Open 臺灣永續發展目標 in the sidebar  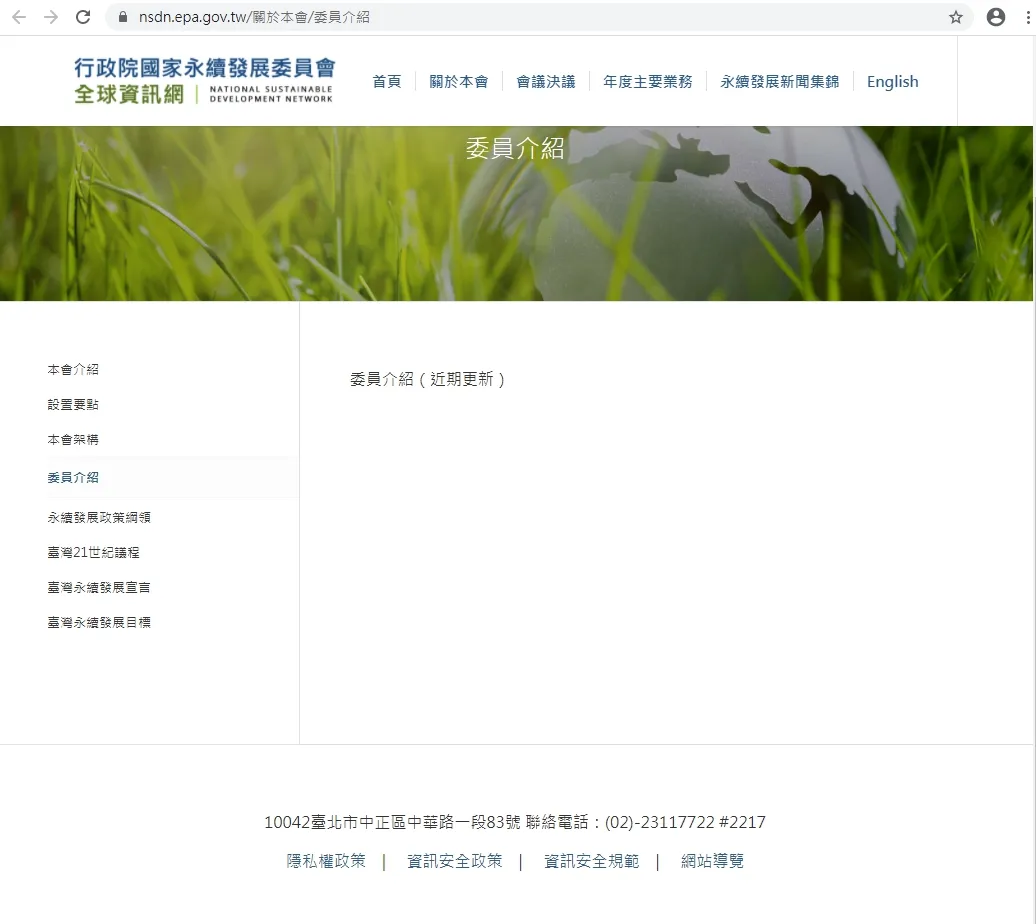click(99, 623)
